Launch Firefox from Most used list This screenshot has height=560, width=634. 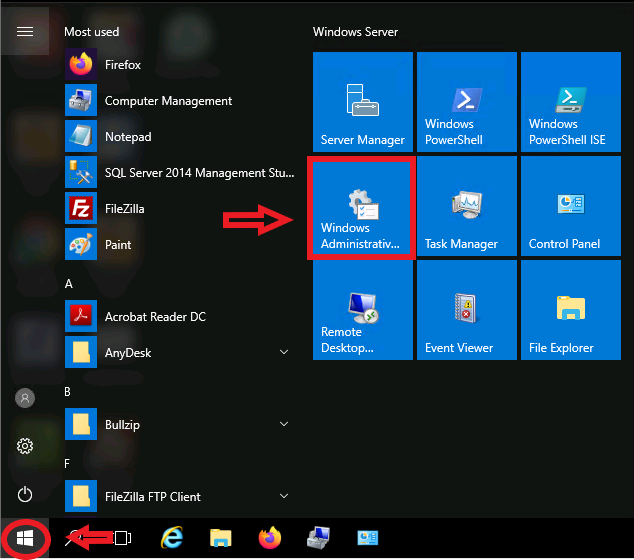pos(180,65)
